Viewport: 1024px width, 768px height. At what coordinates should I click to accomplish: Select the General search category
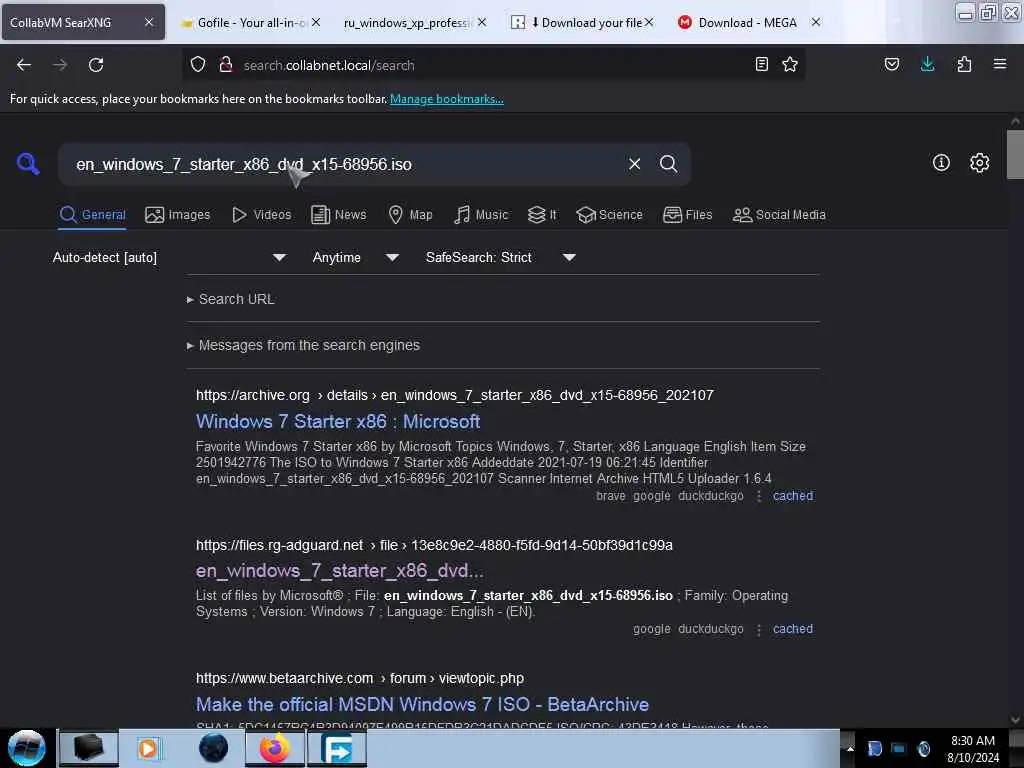coord(93,214)
